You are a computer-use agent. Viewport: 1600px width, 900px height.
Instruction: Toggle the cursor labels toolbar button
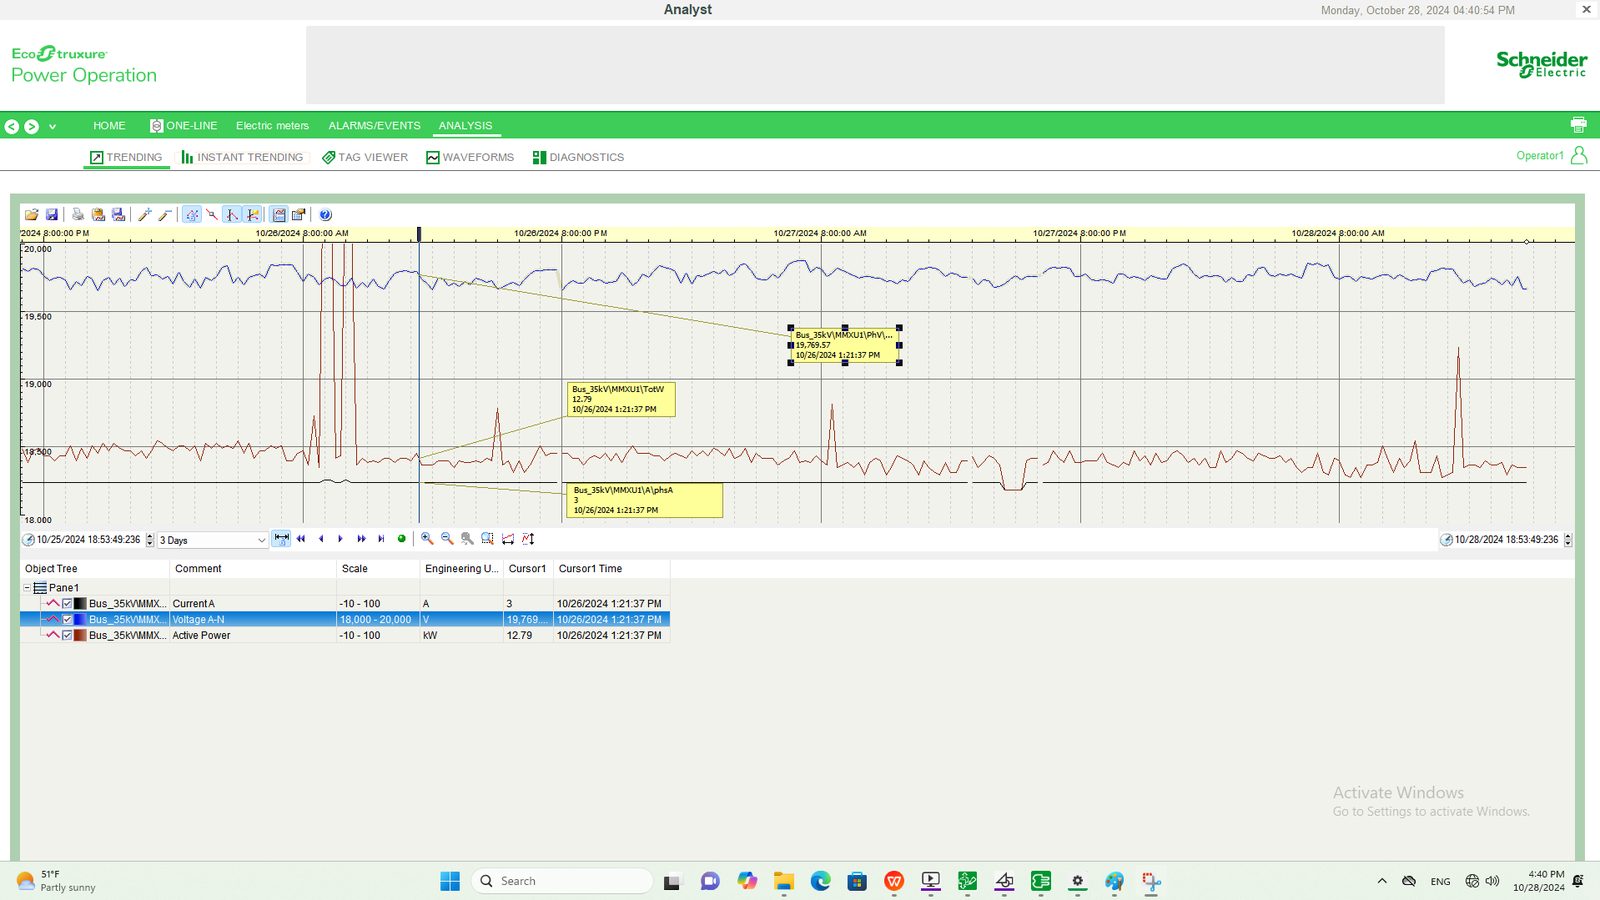(252, 214)
